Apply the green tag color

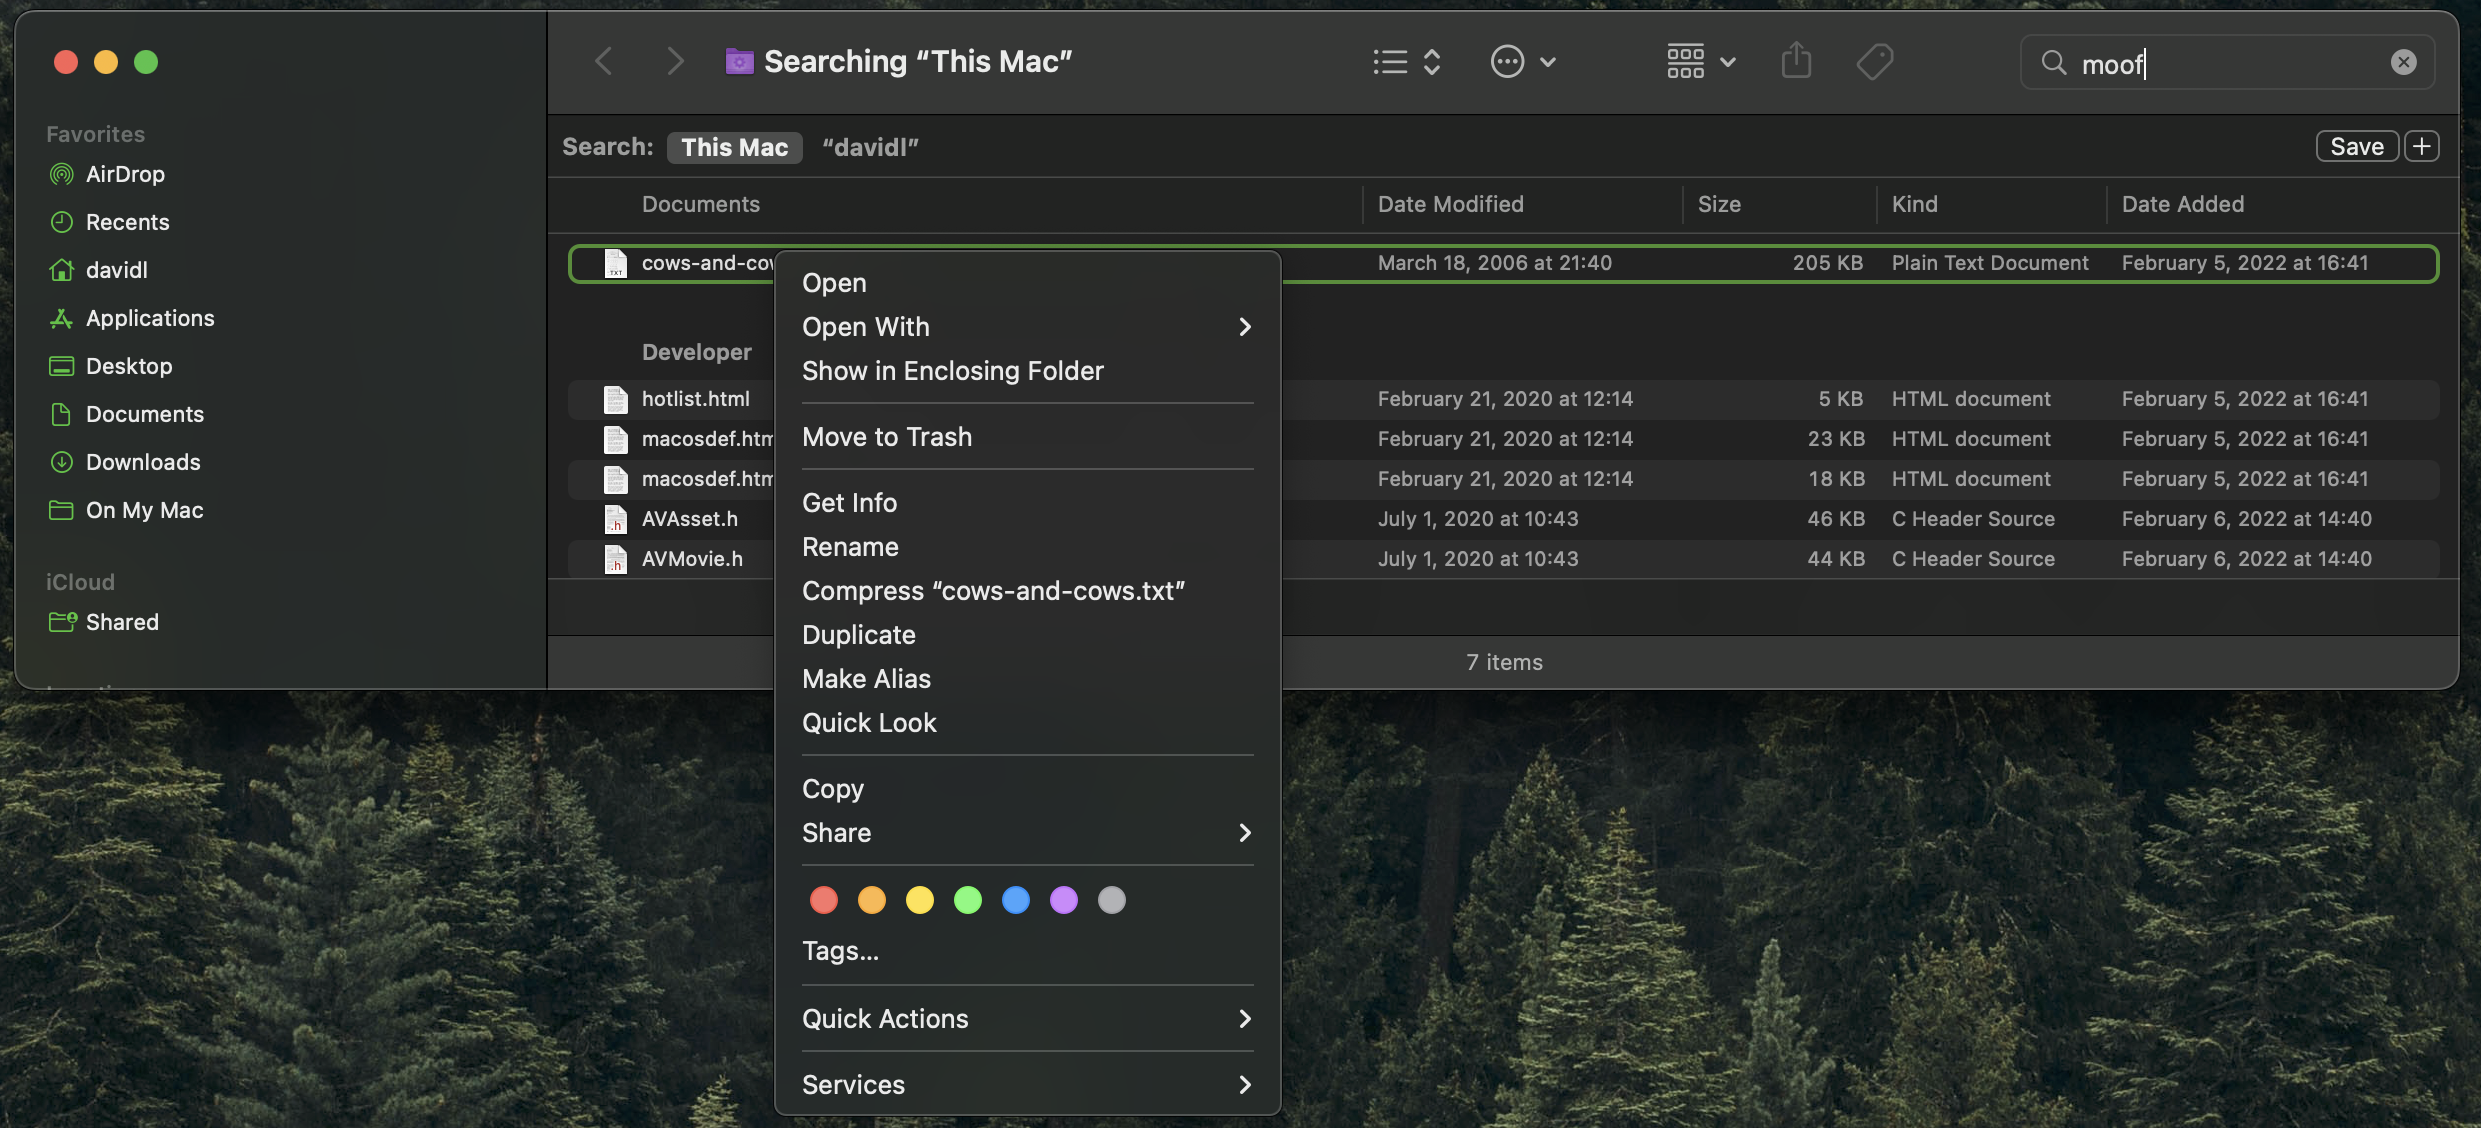pyautogui.click(x=967, y=900)
